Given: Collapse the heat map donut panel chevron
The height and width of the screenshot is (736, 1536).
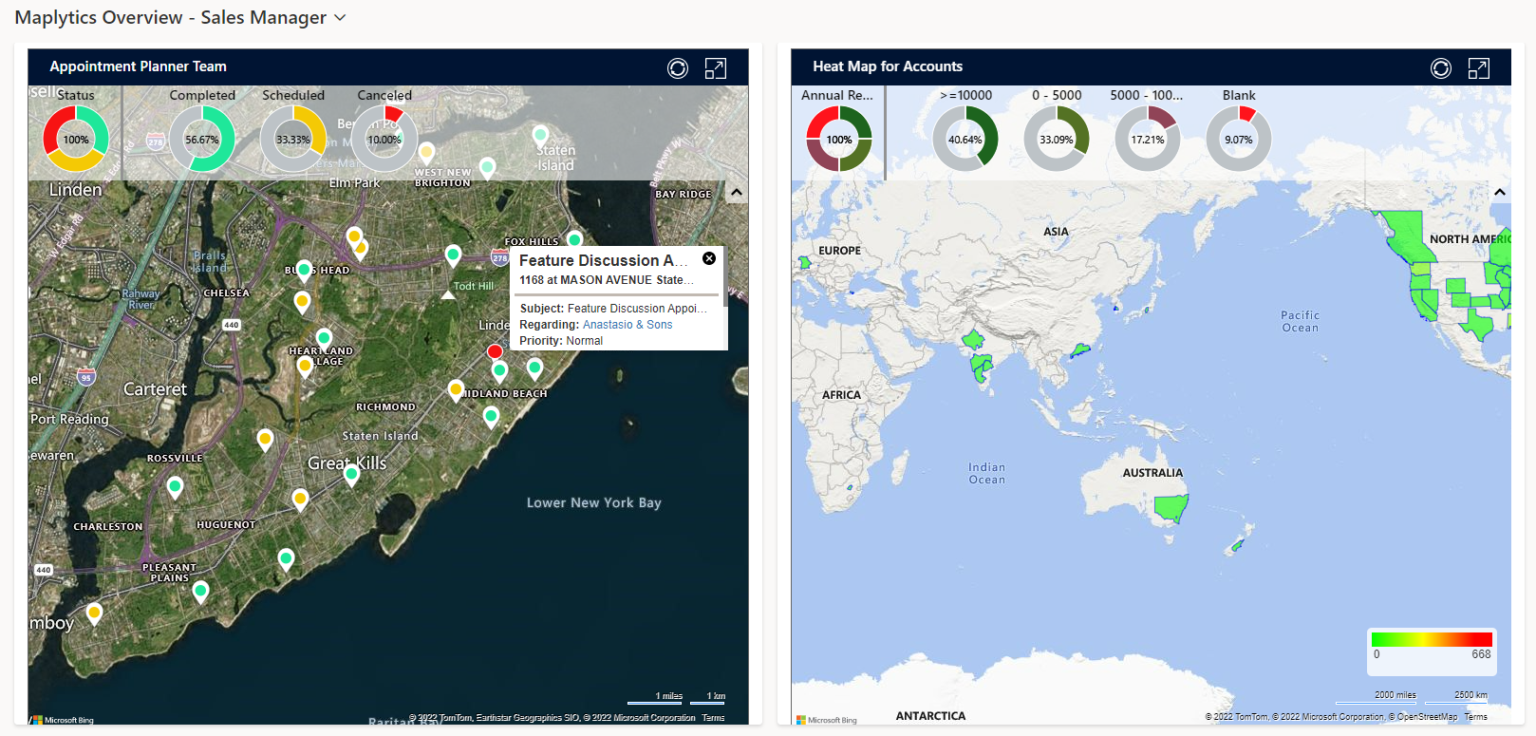Looking at the screenshot, I should point(1499,190).
